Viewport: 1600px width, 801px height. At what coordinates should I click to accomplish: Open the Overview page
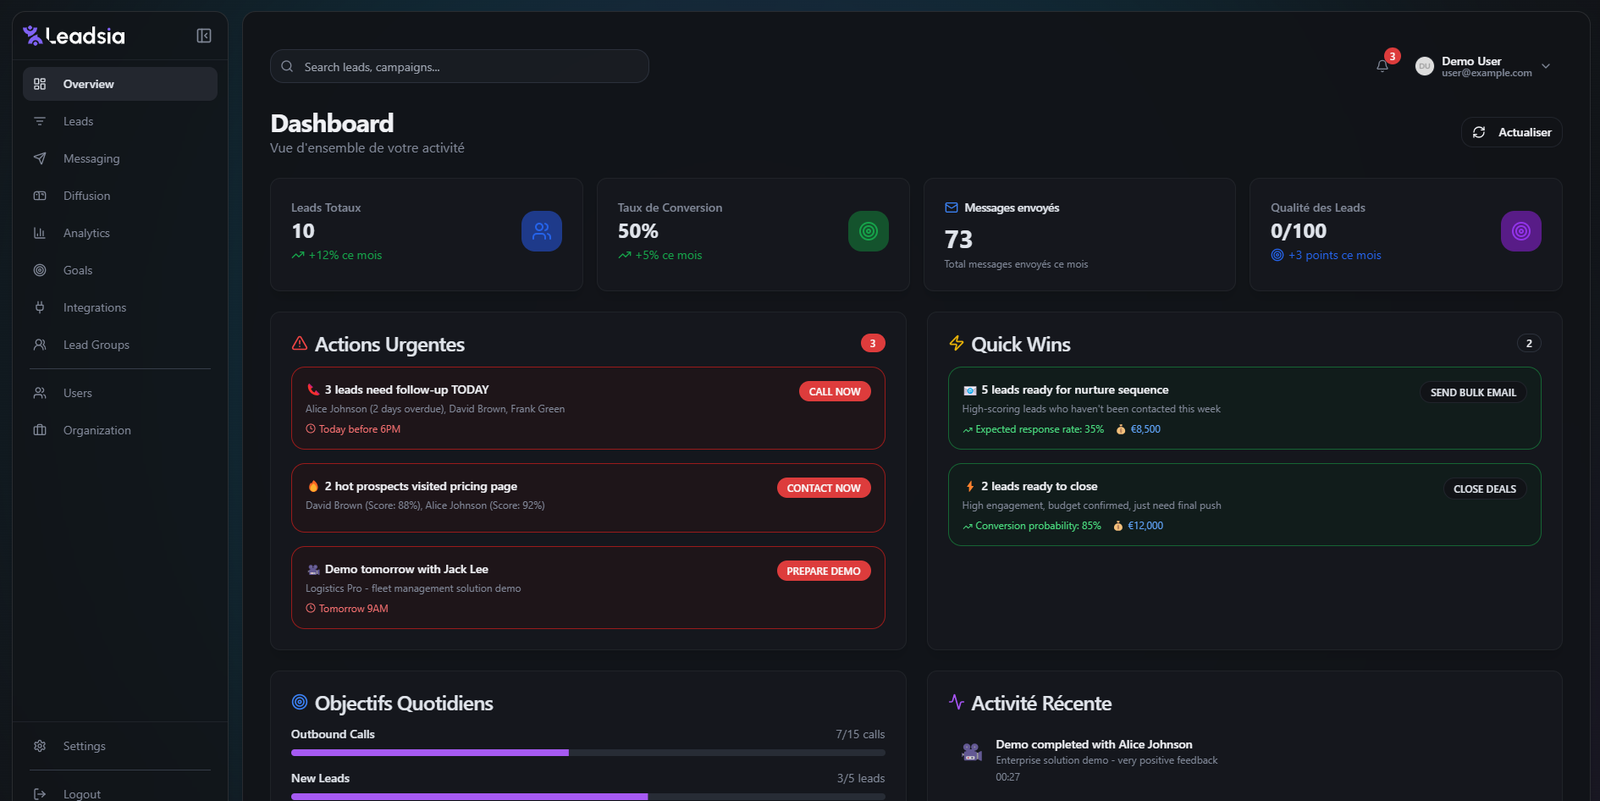tap(120, 84)
